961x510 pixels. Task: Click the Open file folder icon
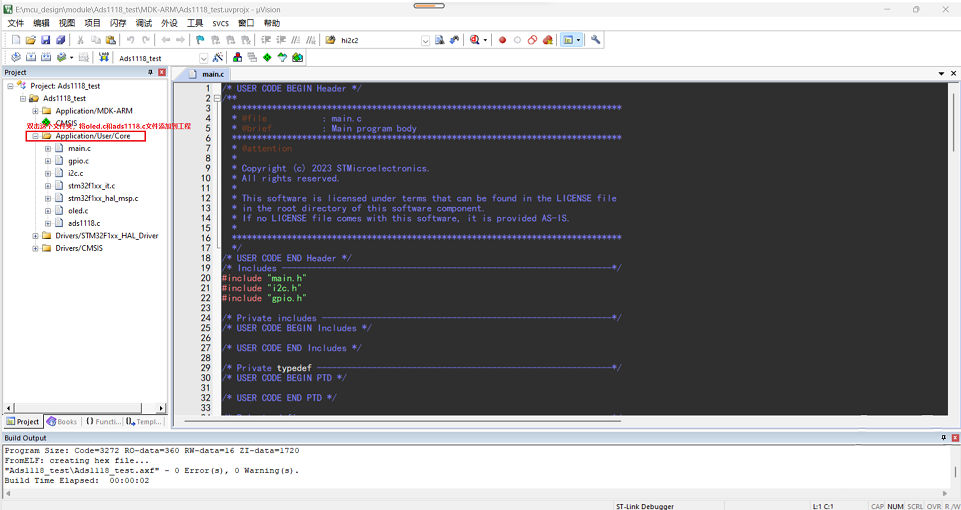(31, 40)
